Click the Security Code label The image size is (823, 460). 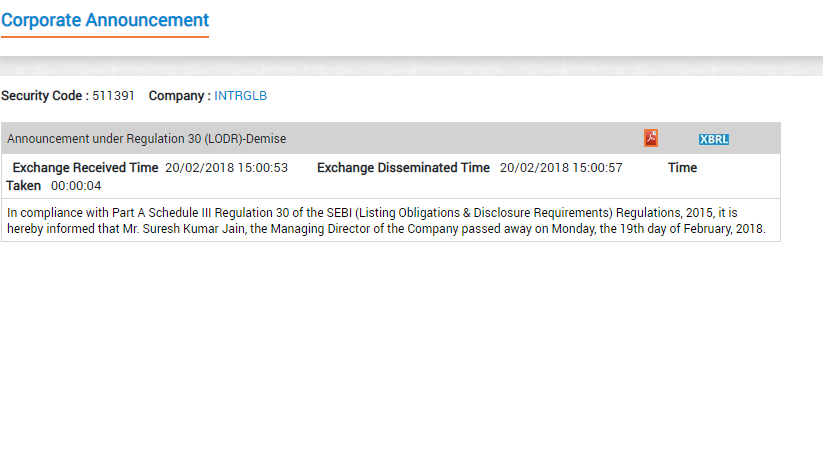click(45, 96)
